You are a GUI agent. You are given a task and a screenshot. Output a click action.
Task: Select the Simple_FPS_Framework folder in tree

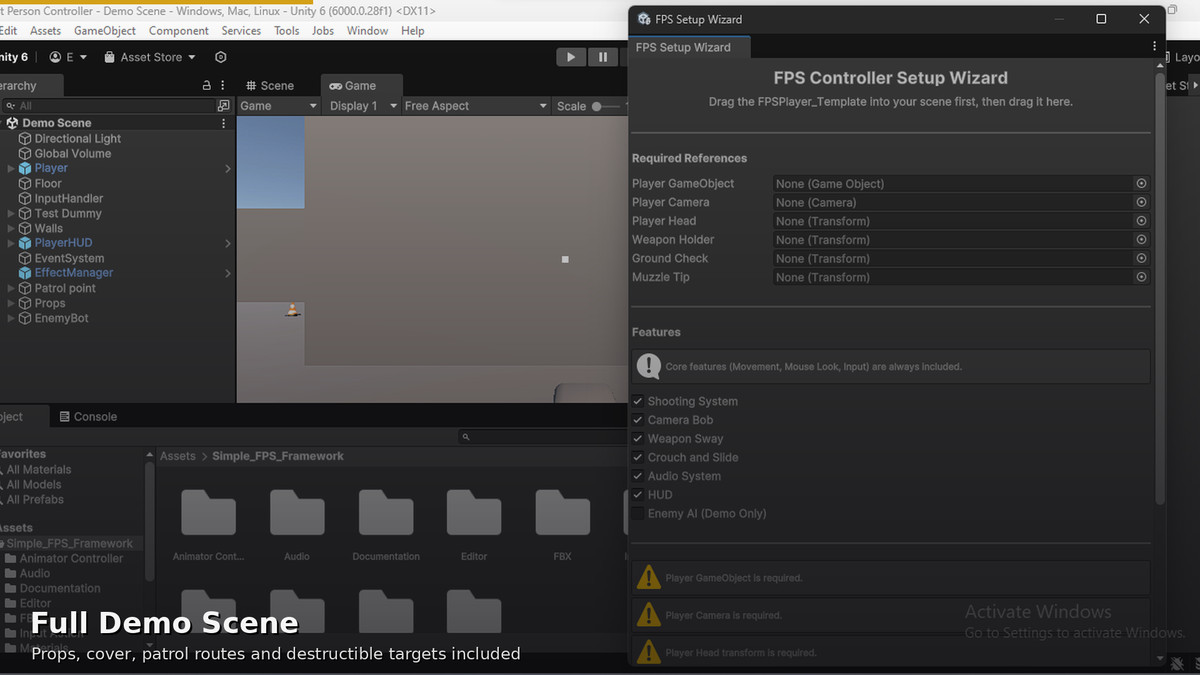point(70,544)
